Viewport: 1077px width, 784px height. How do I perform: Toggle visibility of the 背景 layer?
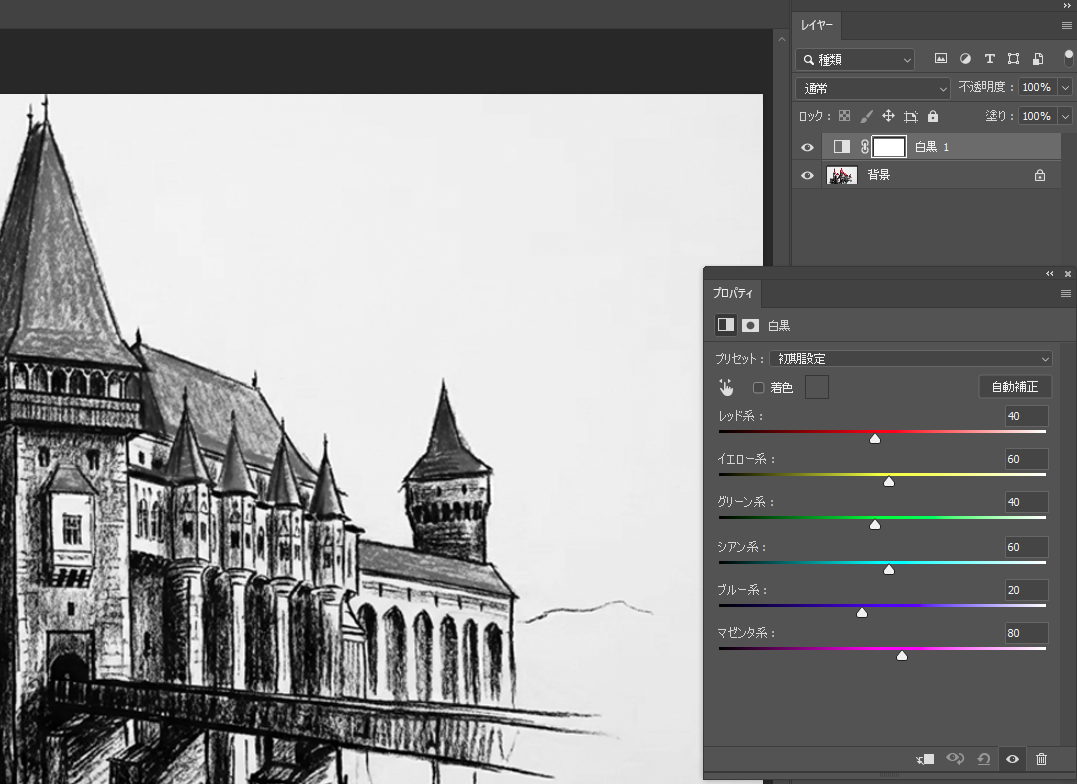click(x=808, y=175)
